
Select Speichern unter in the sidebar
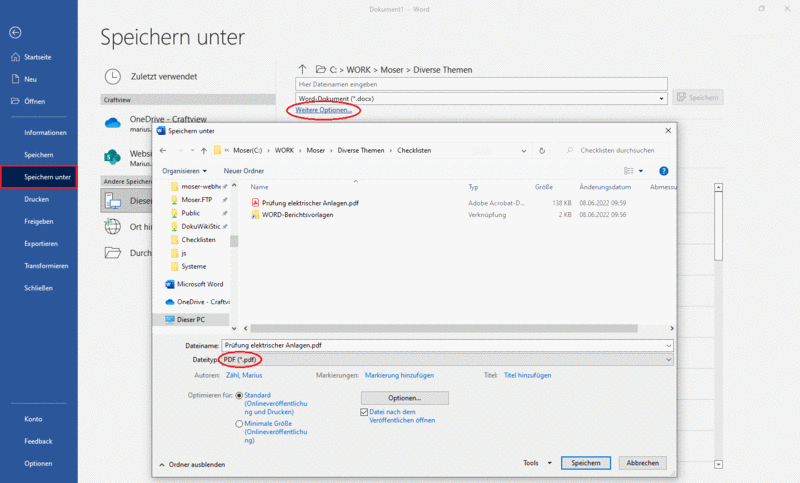38,177
